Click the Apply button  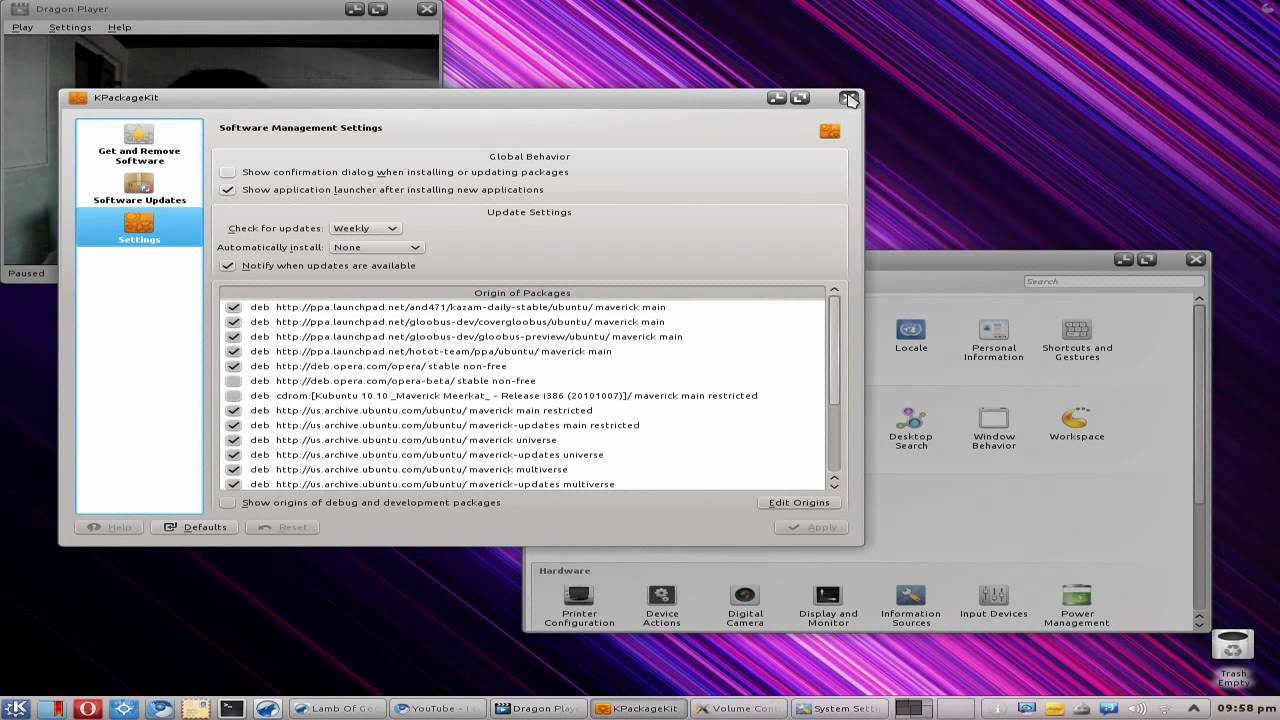(811, 527)
